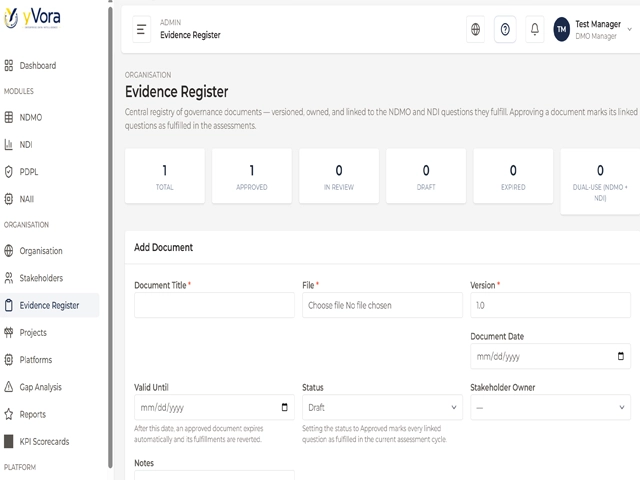Click the Approved stat card
The image size is (640, 480).
(x=251, y=176)
